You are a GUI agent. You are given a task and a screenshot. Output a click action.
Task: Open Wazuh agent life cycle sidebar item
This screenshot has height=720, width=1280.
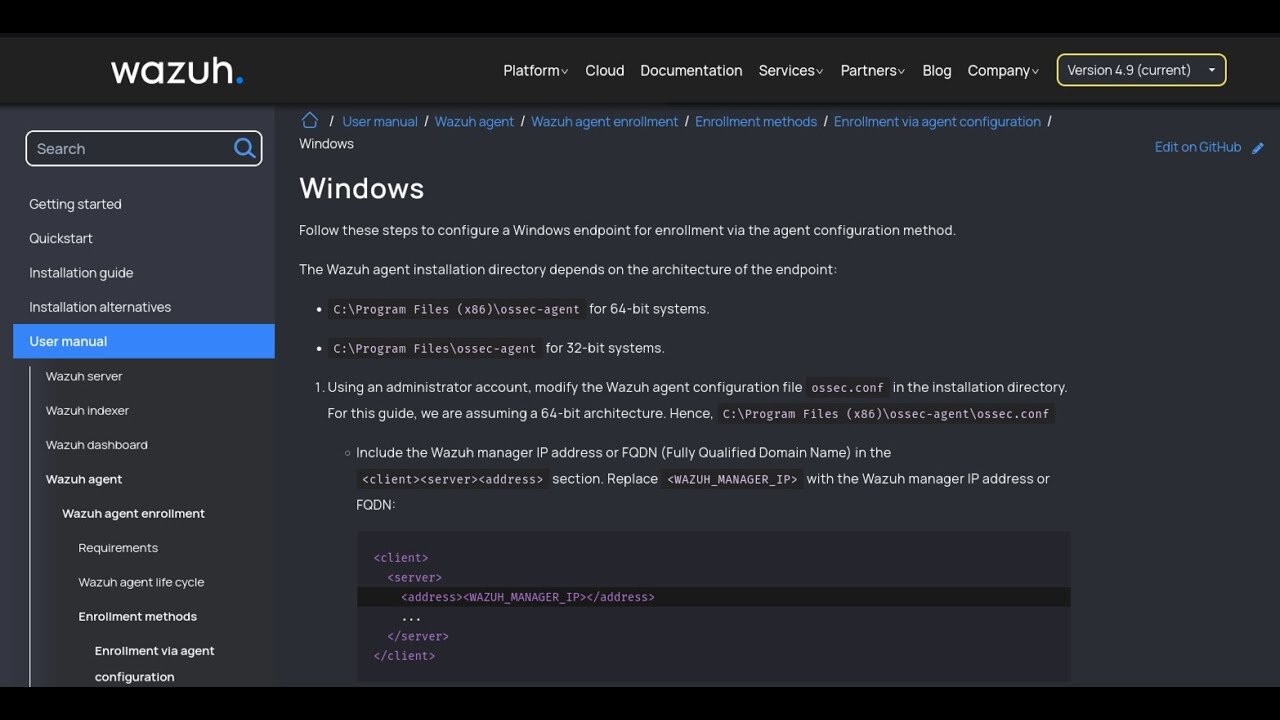tap(141, 582)
